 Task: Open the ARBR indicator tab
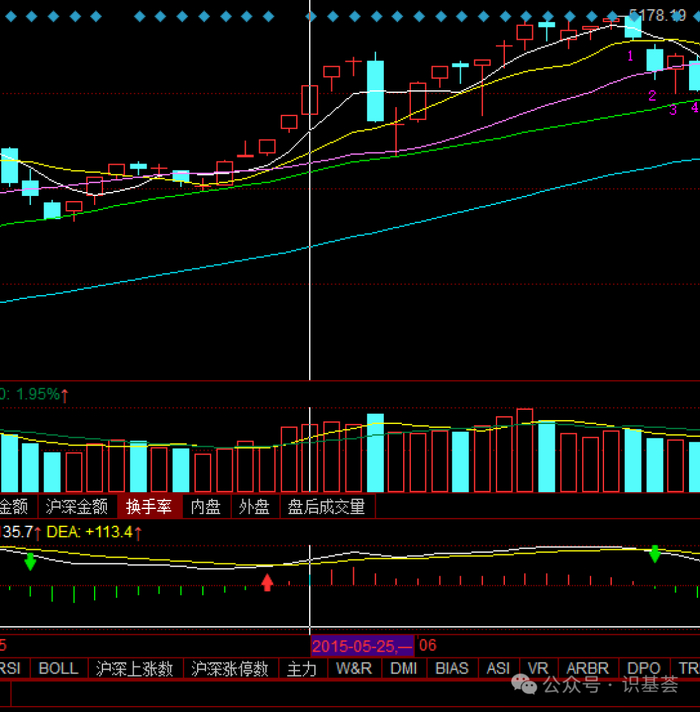(587, 668)
